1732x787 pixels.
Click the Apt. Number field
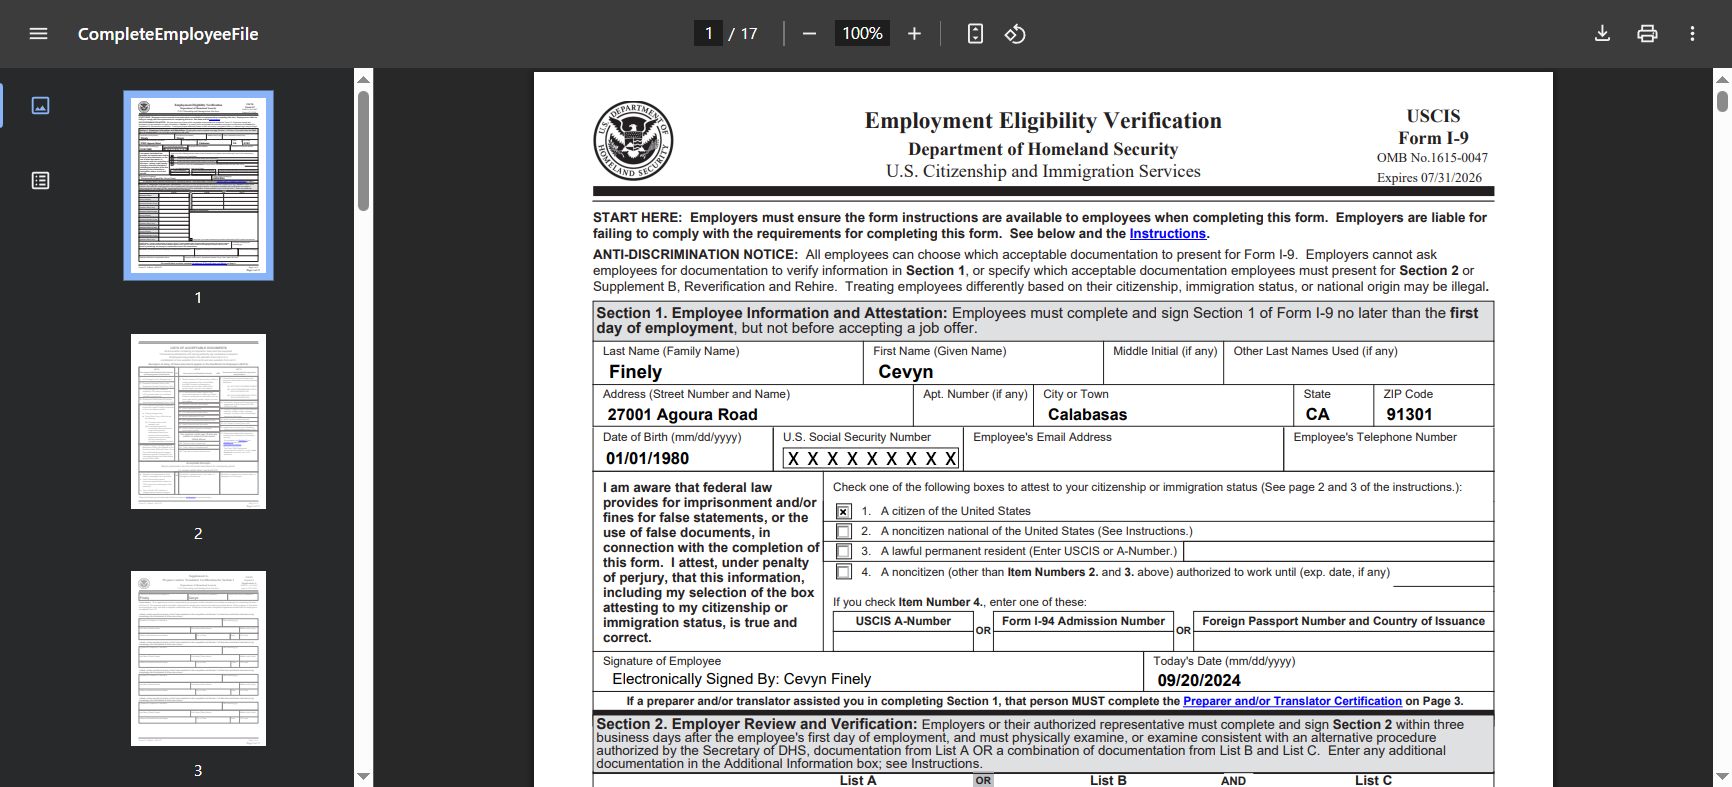tap(974, 414)
